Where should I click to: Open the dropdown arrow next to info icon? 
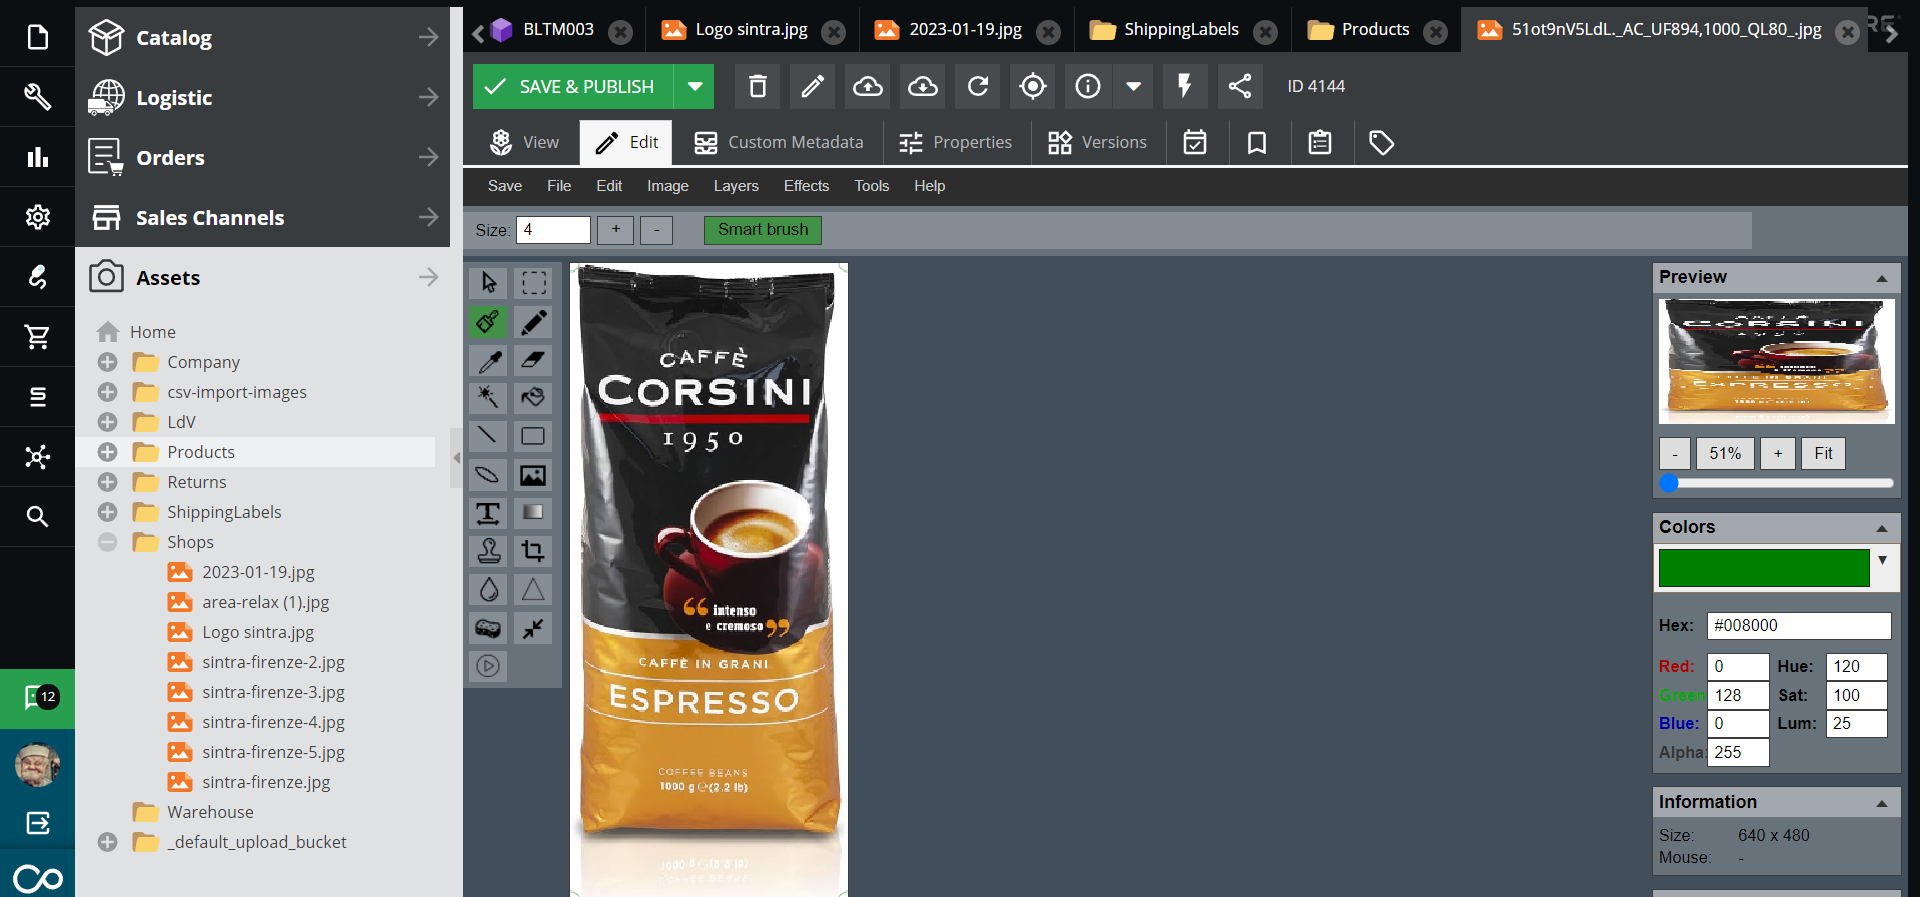(x=1133, y=87)
